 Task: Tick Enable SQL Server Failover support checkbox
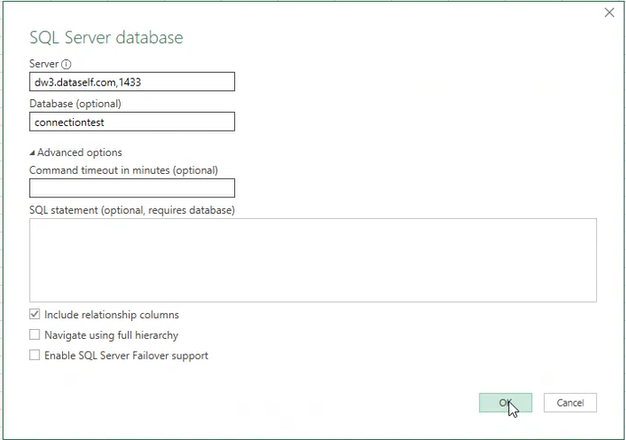pyautogui.click(x=35, y=355)
